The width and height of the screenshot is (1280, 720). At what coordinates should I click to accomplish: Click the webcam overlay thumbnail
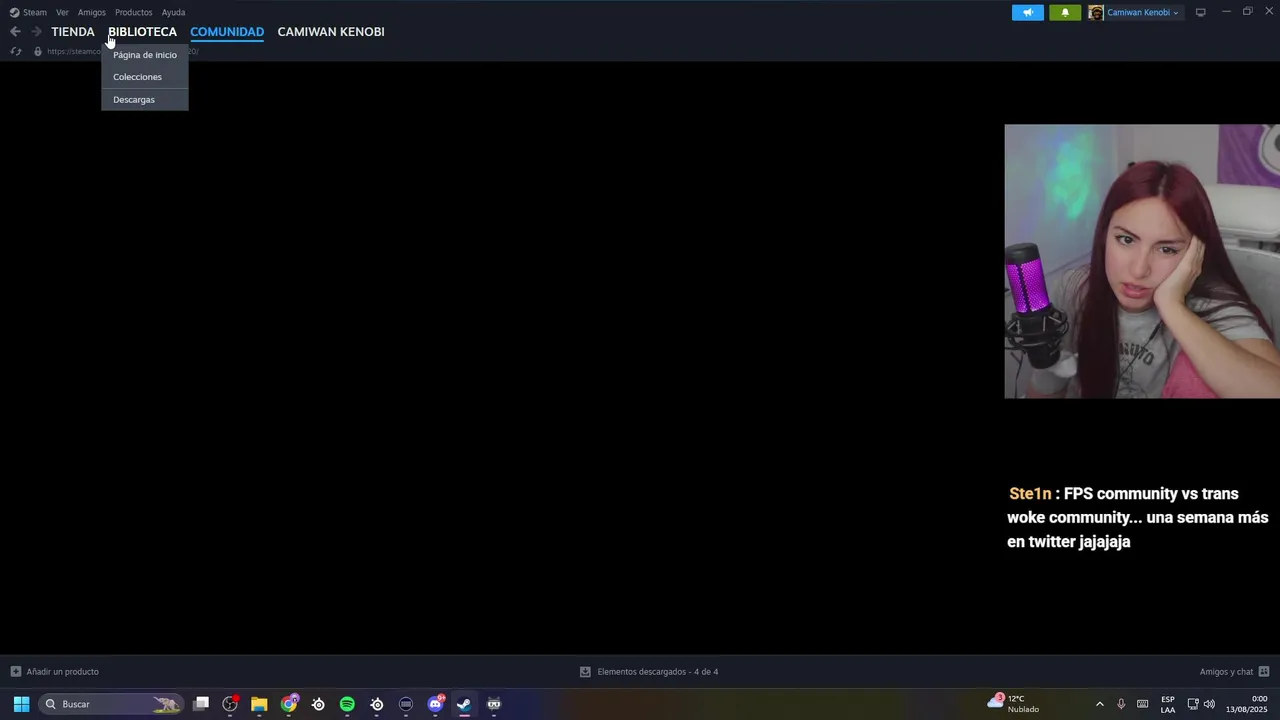click(1142, 261)
